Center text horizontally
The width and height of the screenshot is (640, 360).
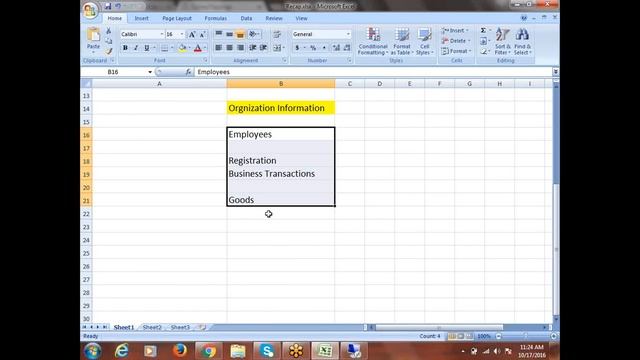coord(229,48)
